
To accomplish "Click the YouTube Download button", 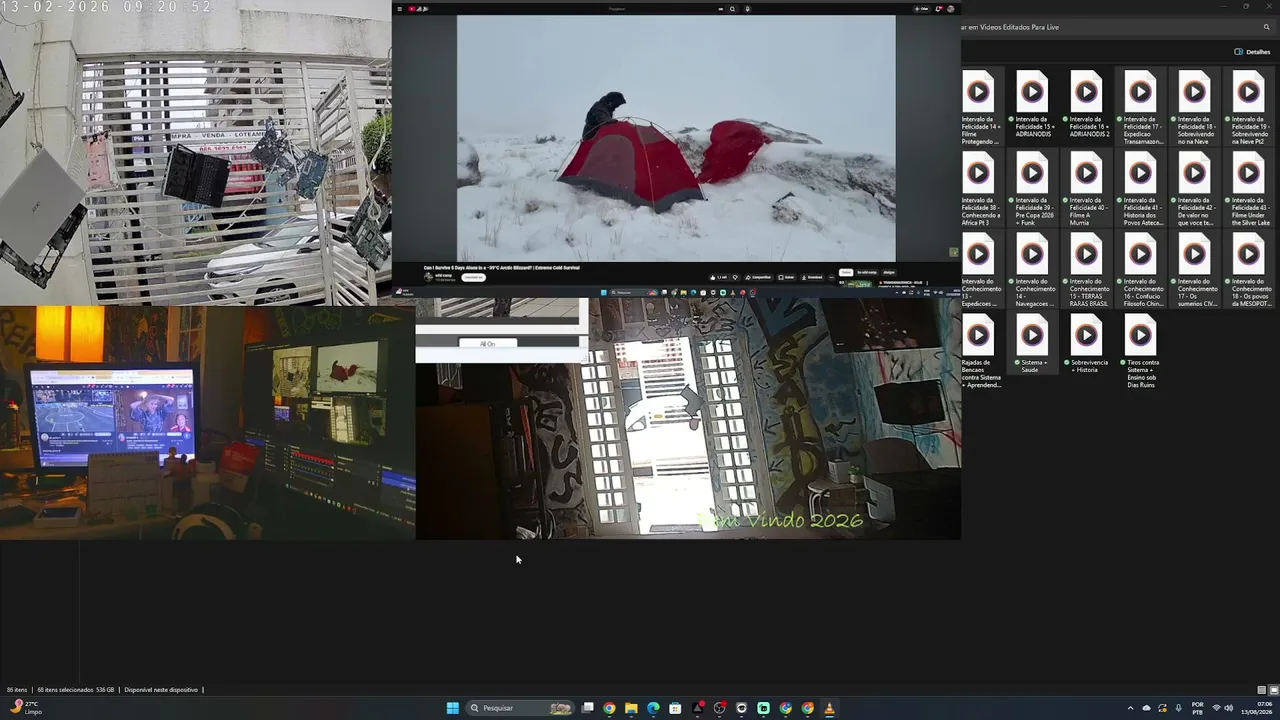I will pos(813,277).
